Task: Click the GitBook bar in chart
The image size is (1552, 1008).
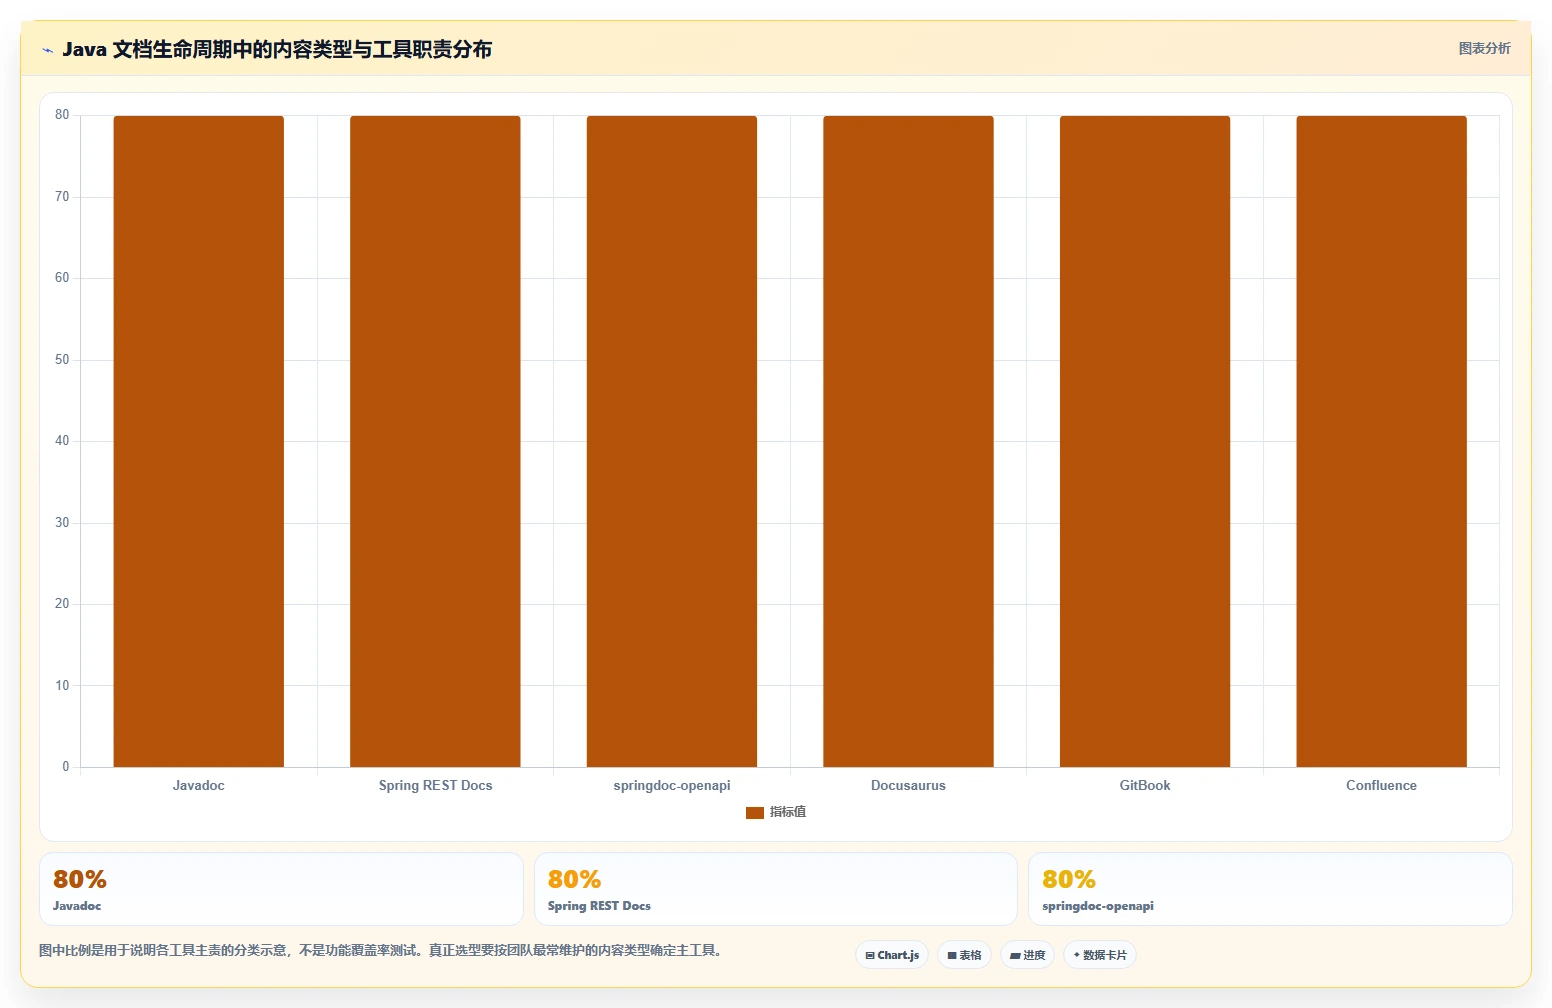Action: point(1145,441)
